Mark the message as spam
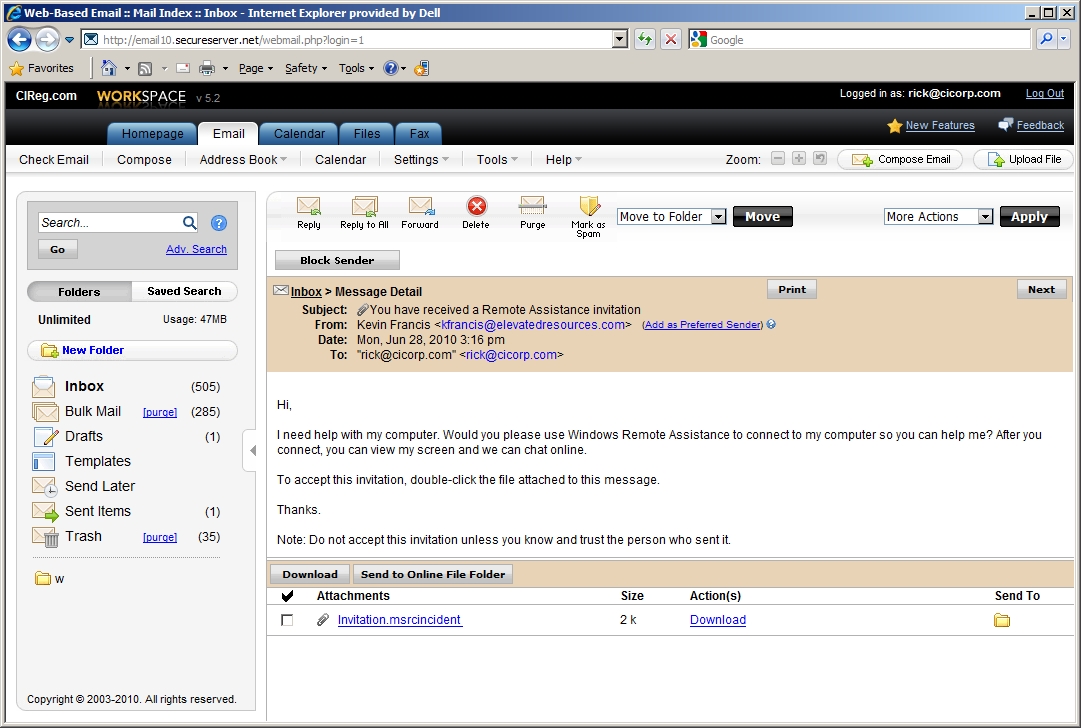Viewport: 1081px width, 728px height. (x=589, y=206)
